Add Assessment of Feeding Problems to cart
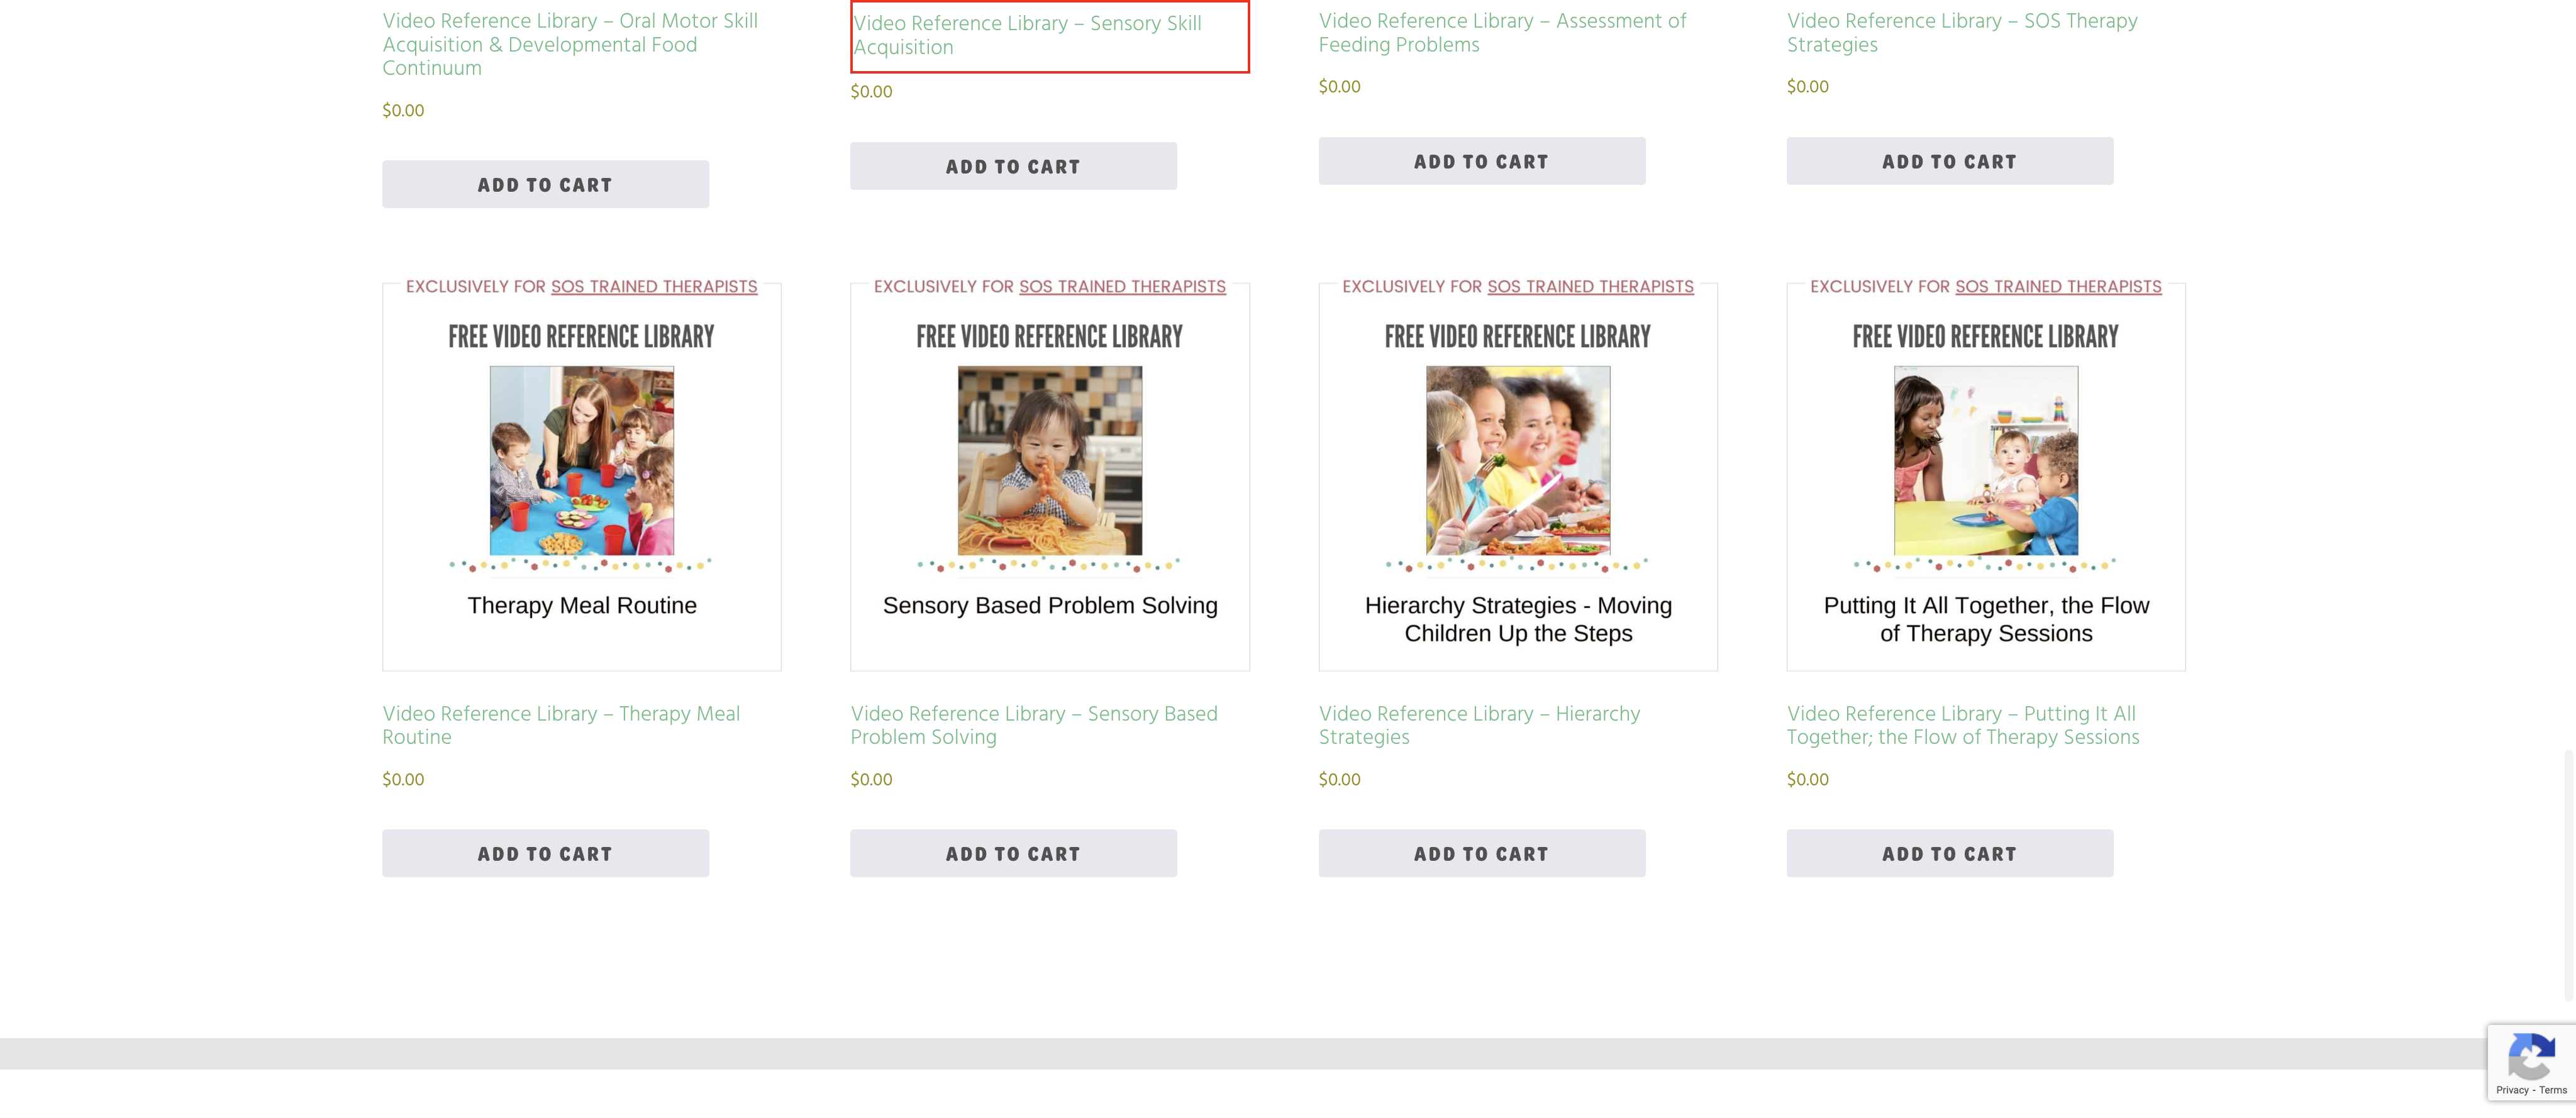Image resolution: width=2576 pixels, height=1118 pixels. 1481,161
